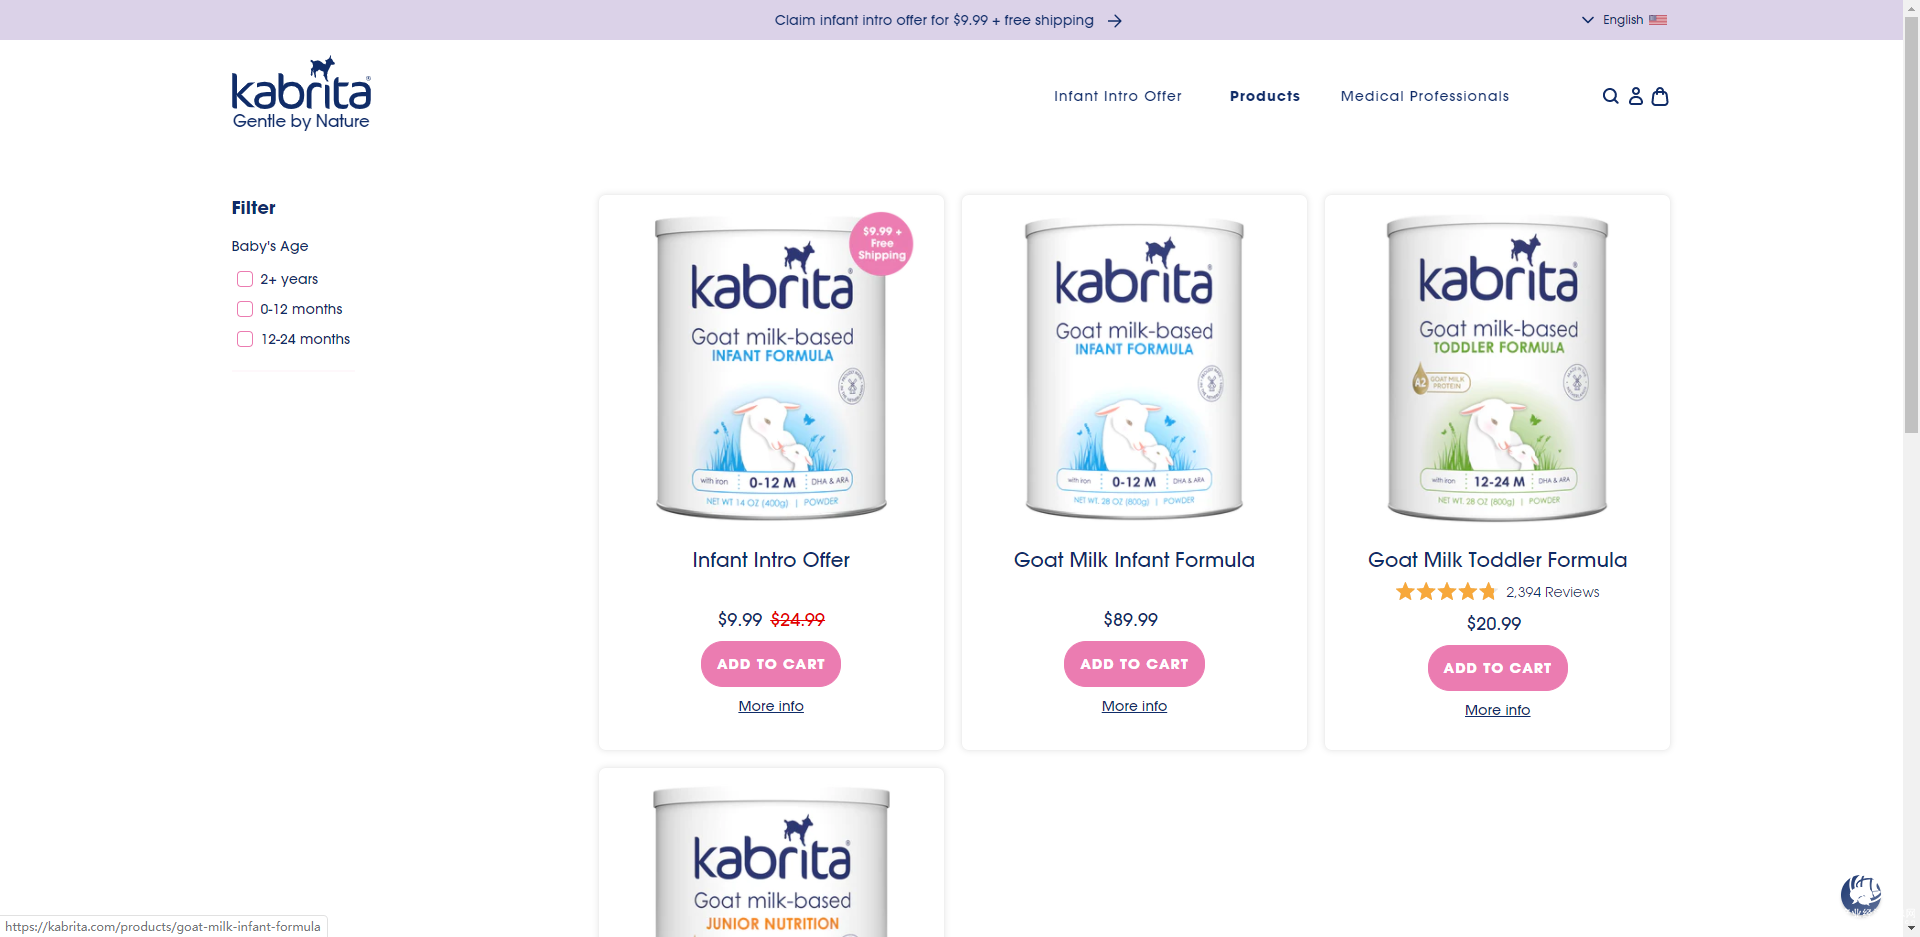Open the search magnifier icon
Image resolution: width=1920 pixels, height=937 pixels.
pos(1610,96)
